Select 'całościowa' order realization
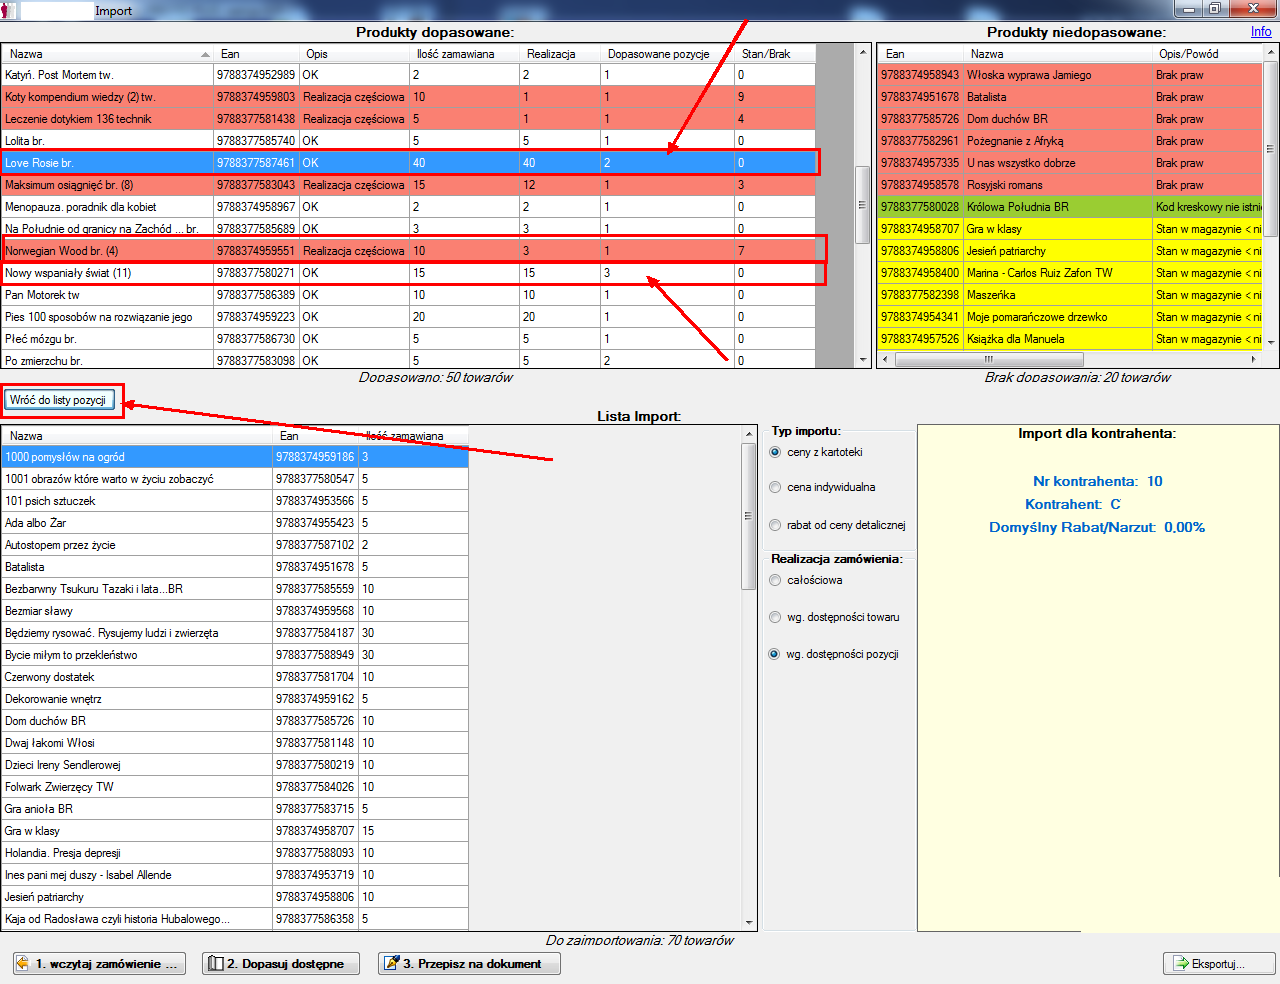Screen dimensions: 1280x984 coord(775,580)
